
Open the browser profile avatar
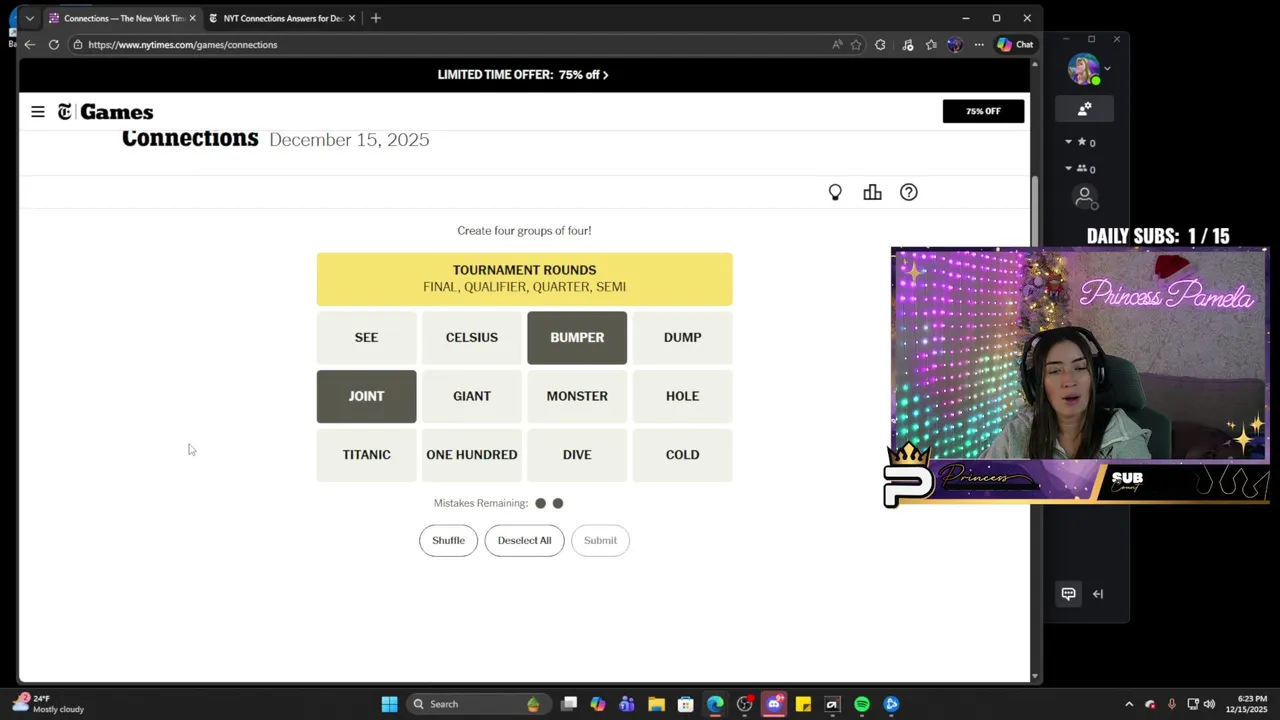tap(954, 44)
